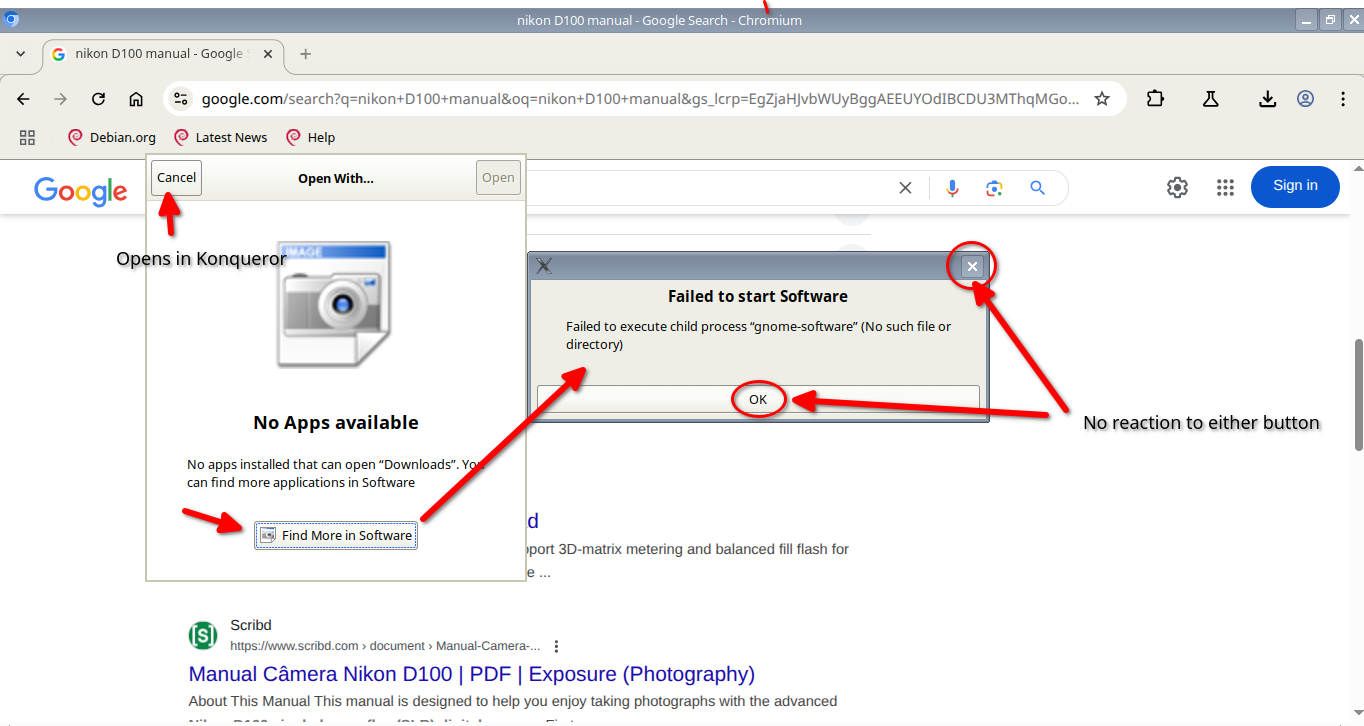Start voice search with microphone icon
The image size is (1364, 726).
pos(952,187)
